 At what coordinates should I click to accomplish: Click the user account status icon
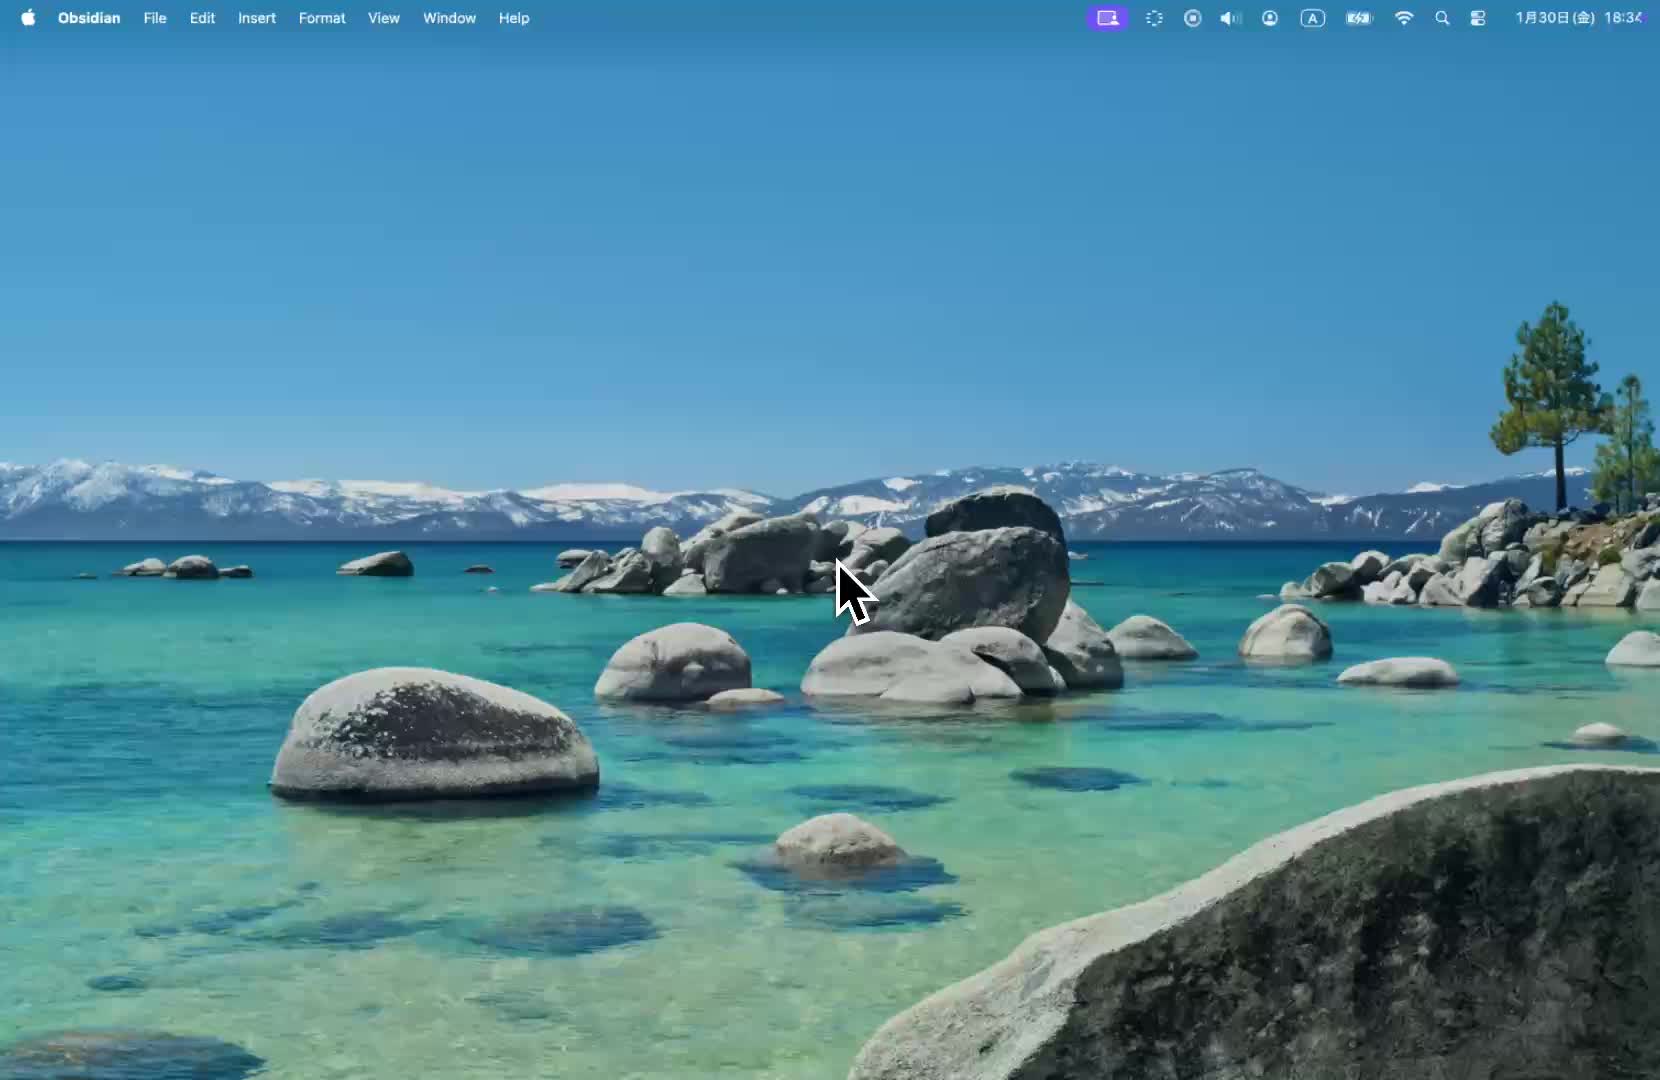(x=1270, y=18)
